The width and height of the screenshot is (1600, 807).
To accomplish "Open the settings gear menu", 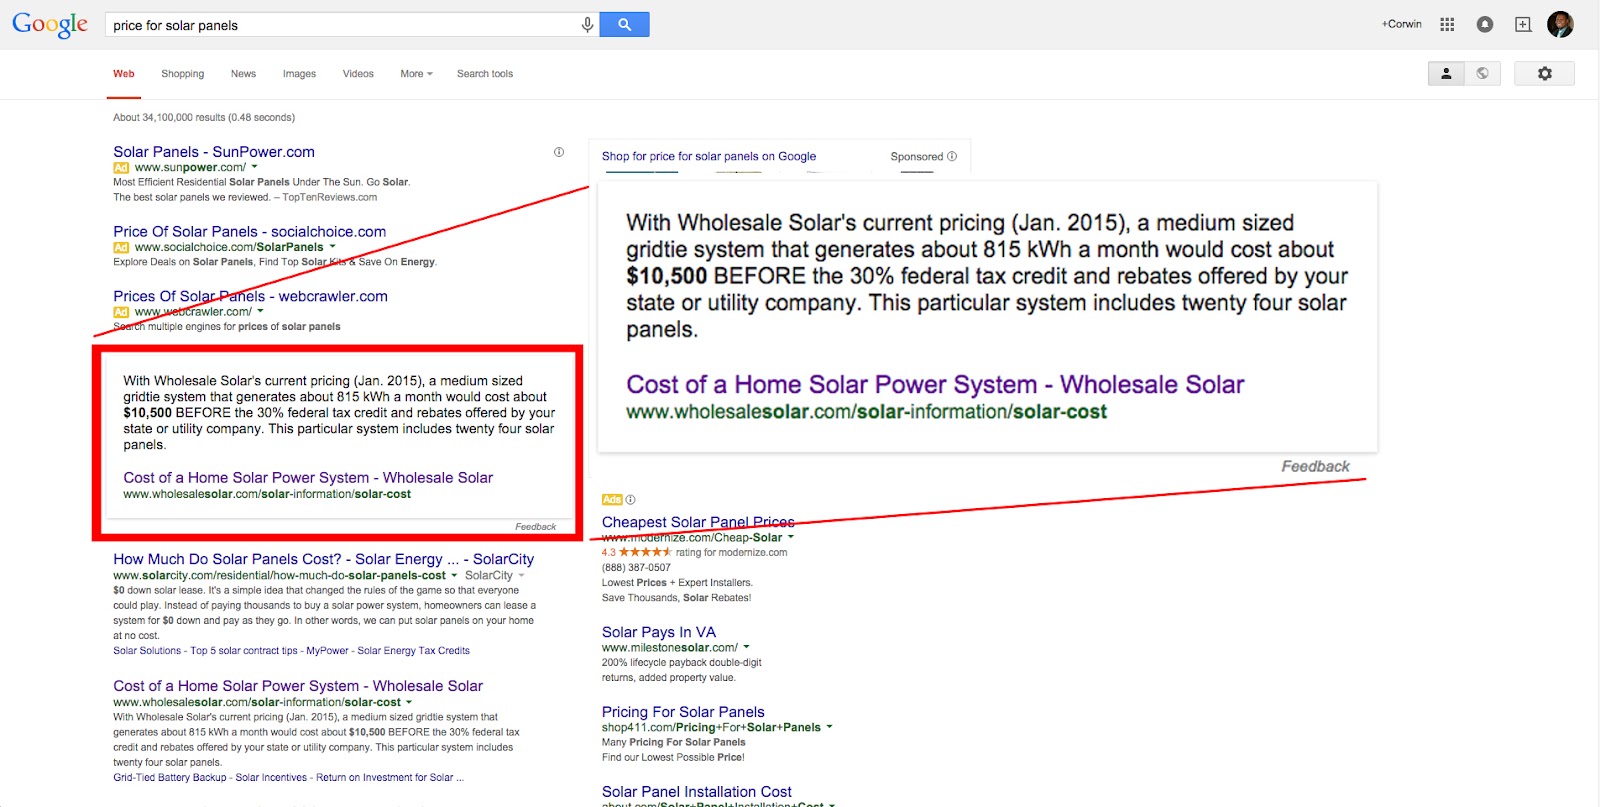I will click(1544, 73).
